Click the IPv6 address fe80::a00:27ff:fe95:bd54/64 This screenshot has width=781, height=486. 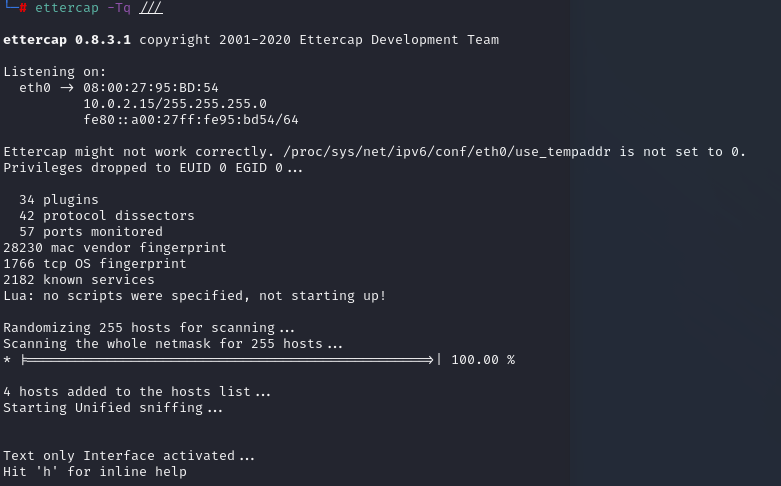(191, 120)
